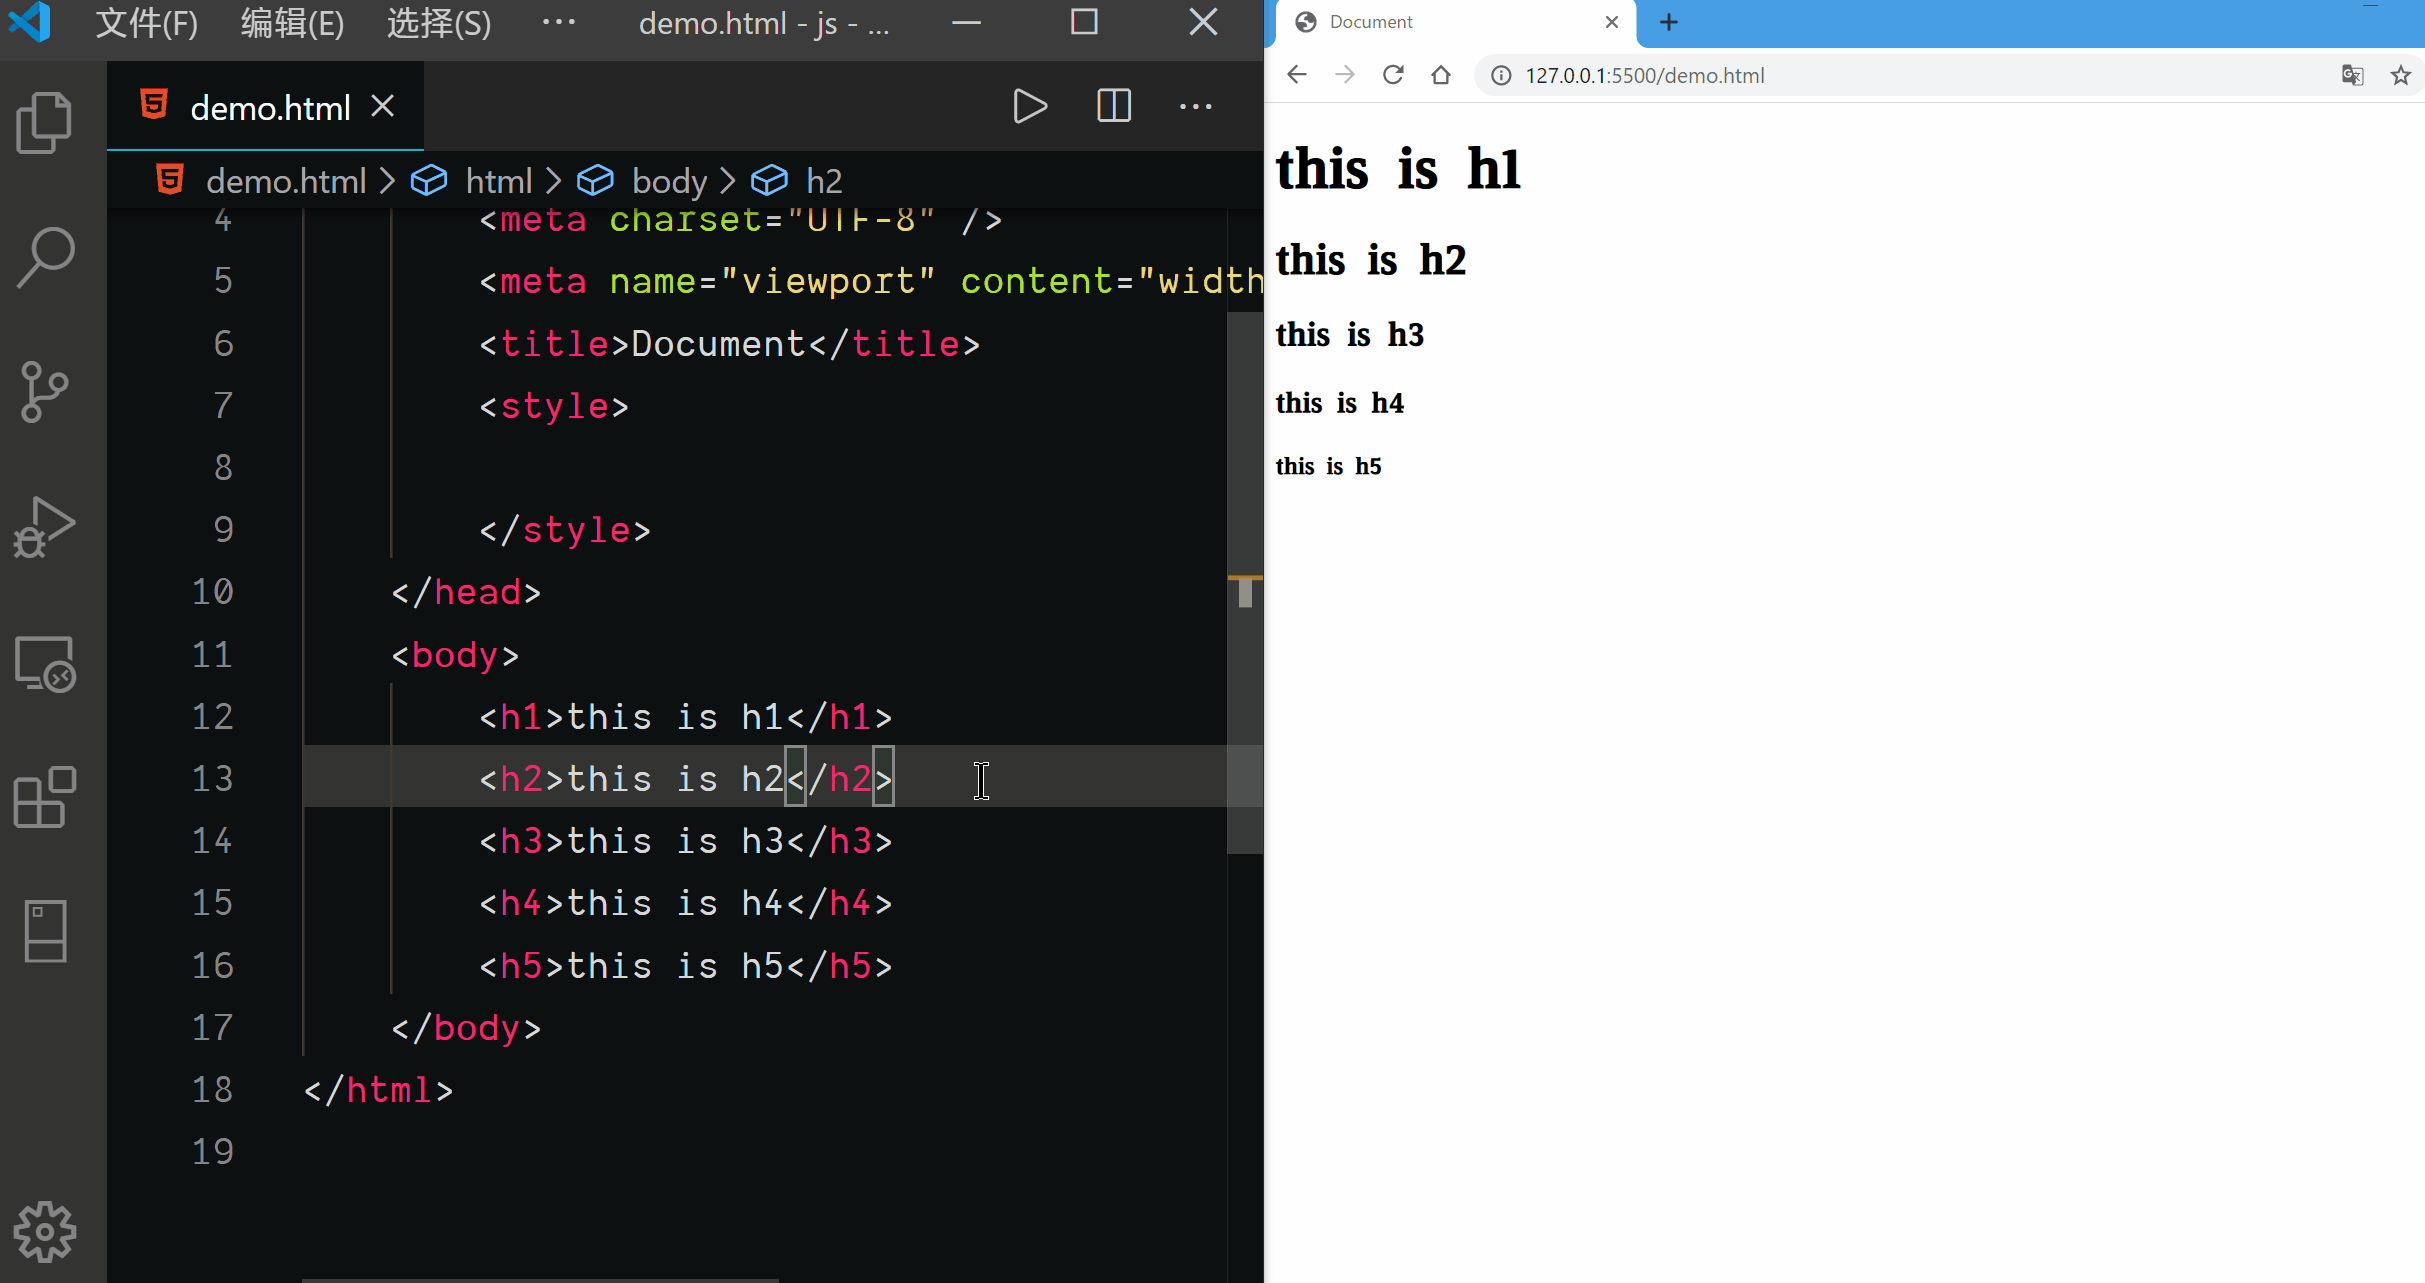Viewport: 2425px width, 1283px height.
Task: Open a new browser tab
Action: pyautogui.click(x=1668, y=22)
